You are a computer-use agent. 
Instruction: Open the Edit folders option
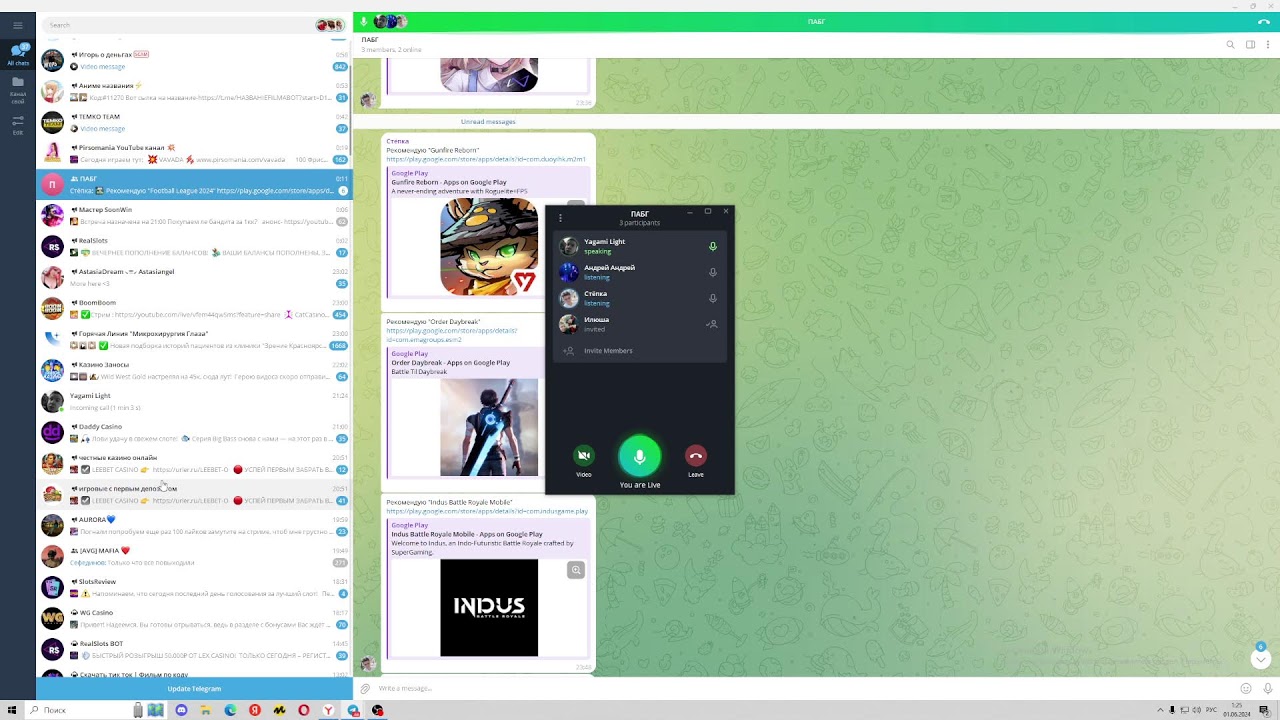point(18,124)
